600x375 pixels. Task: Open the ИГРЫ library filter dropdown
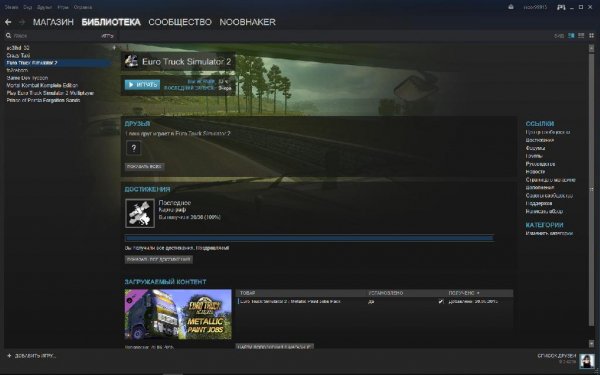(x=108, y=36)
